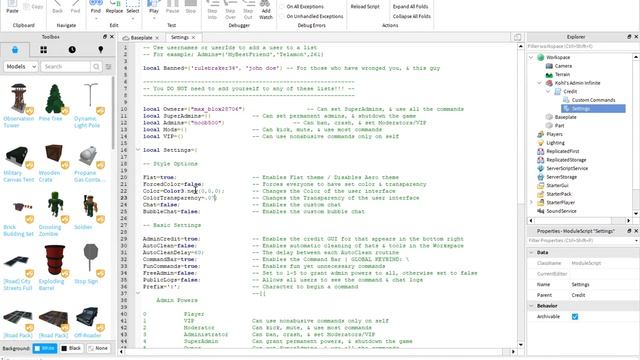The image size is (640, 360).
Task: Switch to the Baseplate tab
Action: coord(141,38)
